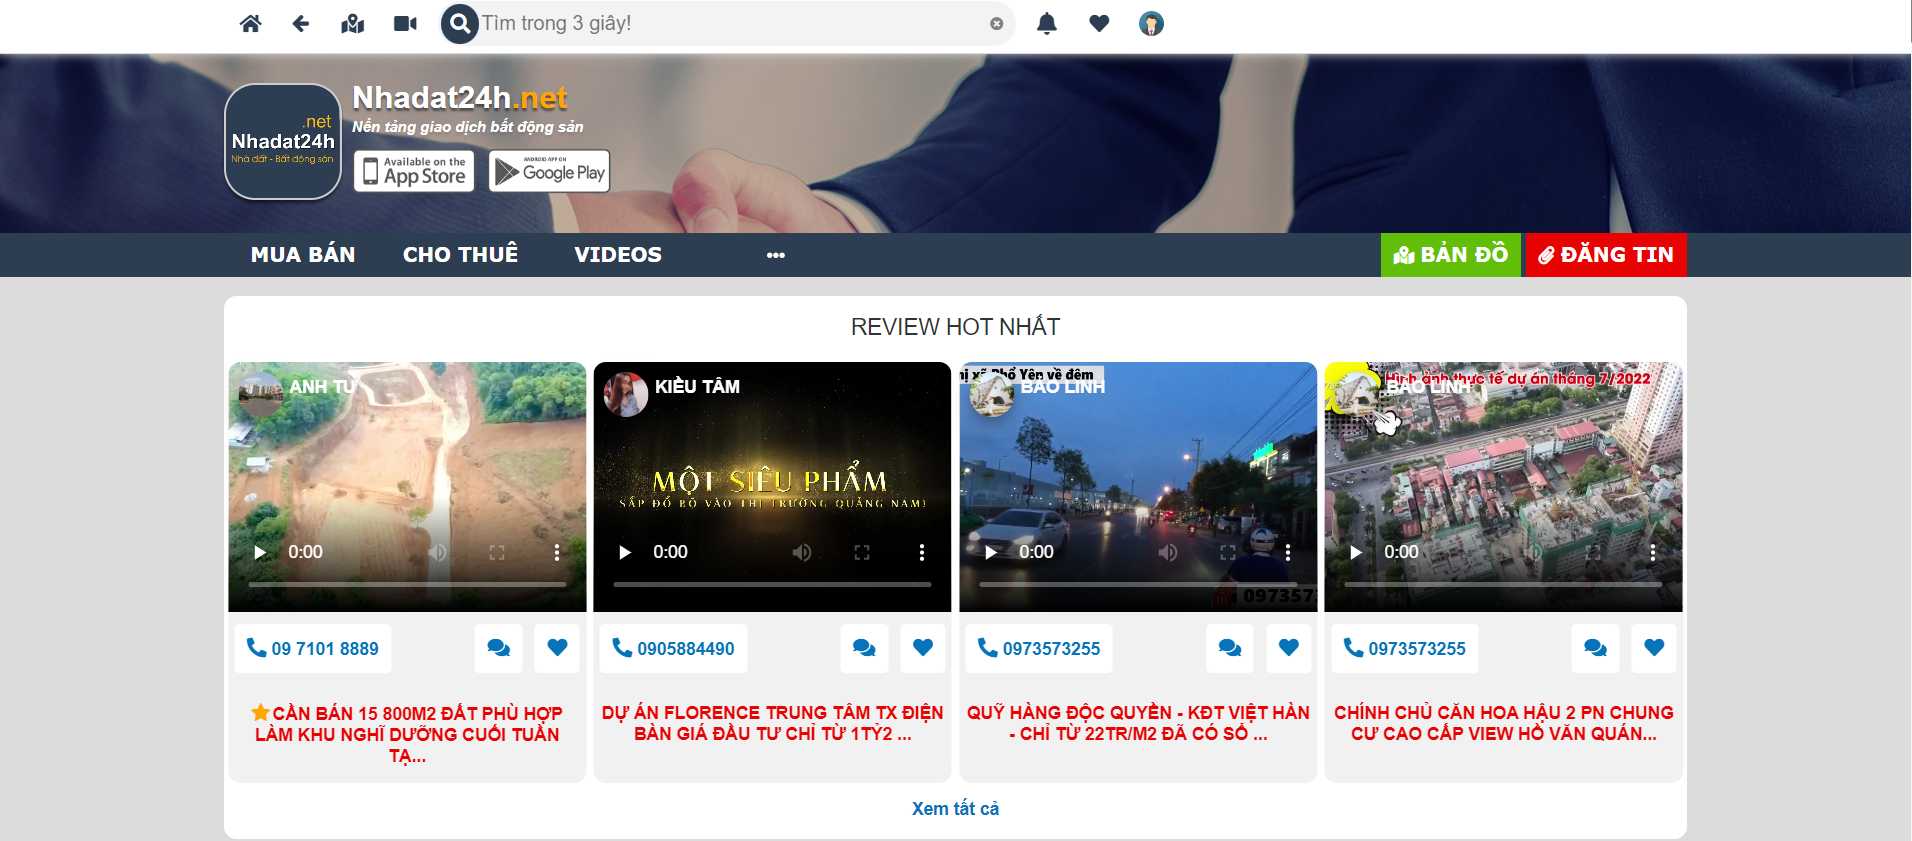
Task: Open the notifications bell
Action: pos(1047,24)
